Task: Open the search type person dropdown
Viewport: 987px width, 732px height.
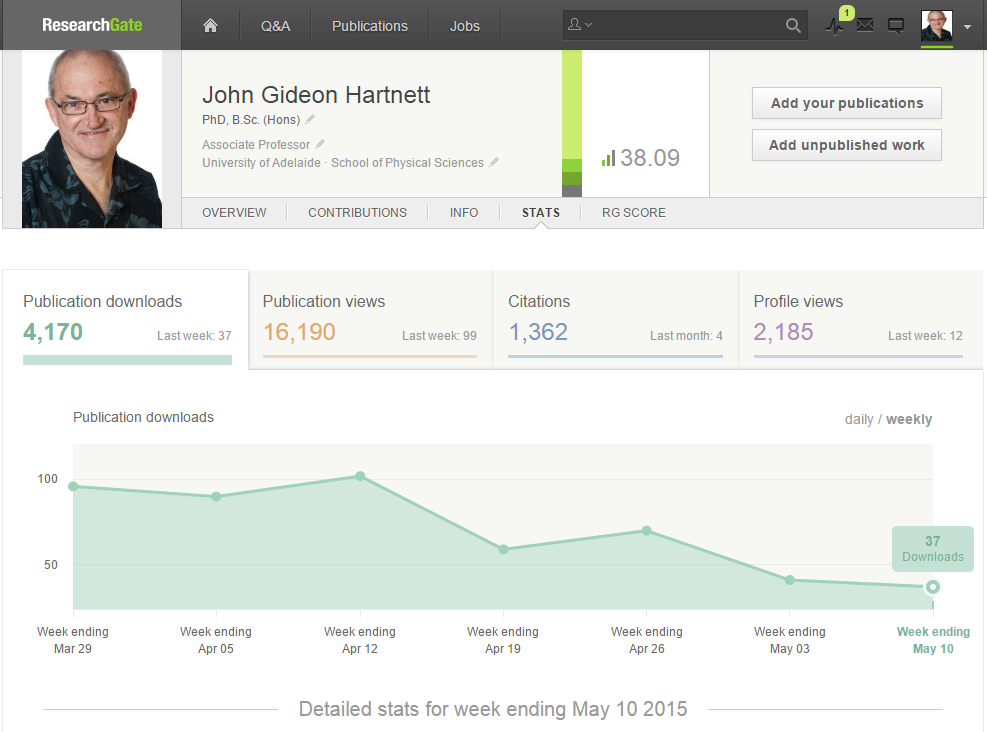Action: pyautogui.click(x=579, y=26)
